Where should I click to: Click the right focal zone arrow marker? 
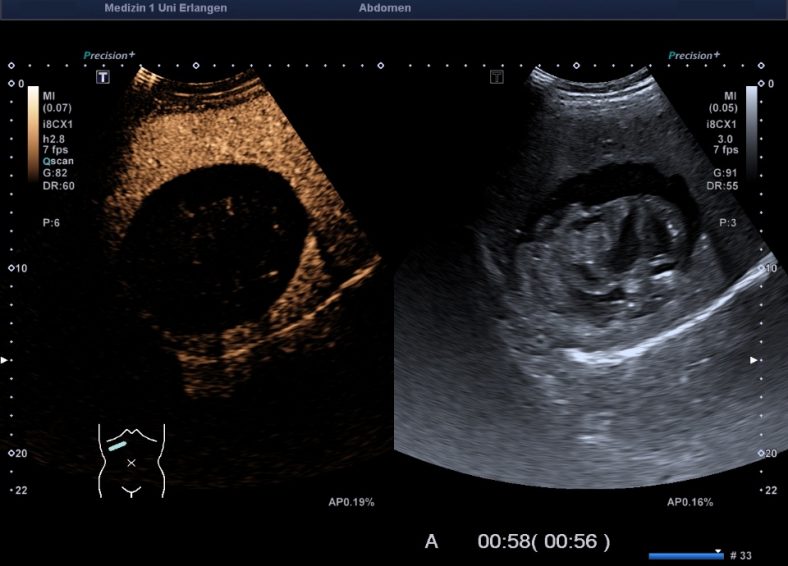tap(755, 359)
